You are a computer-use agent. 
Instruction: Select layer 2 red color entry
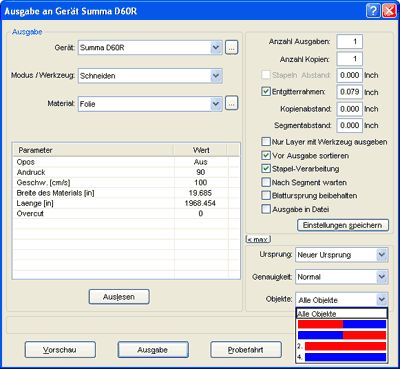342,346
